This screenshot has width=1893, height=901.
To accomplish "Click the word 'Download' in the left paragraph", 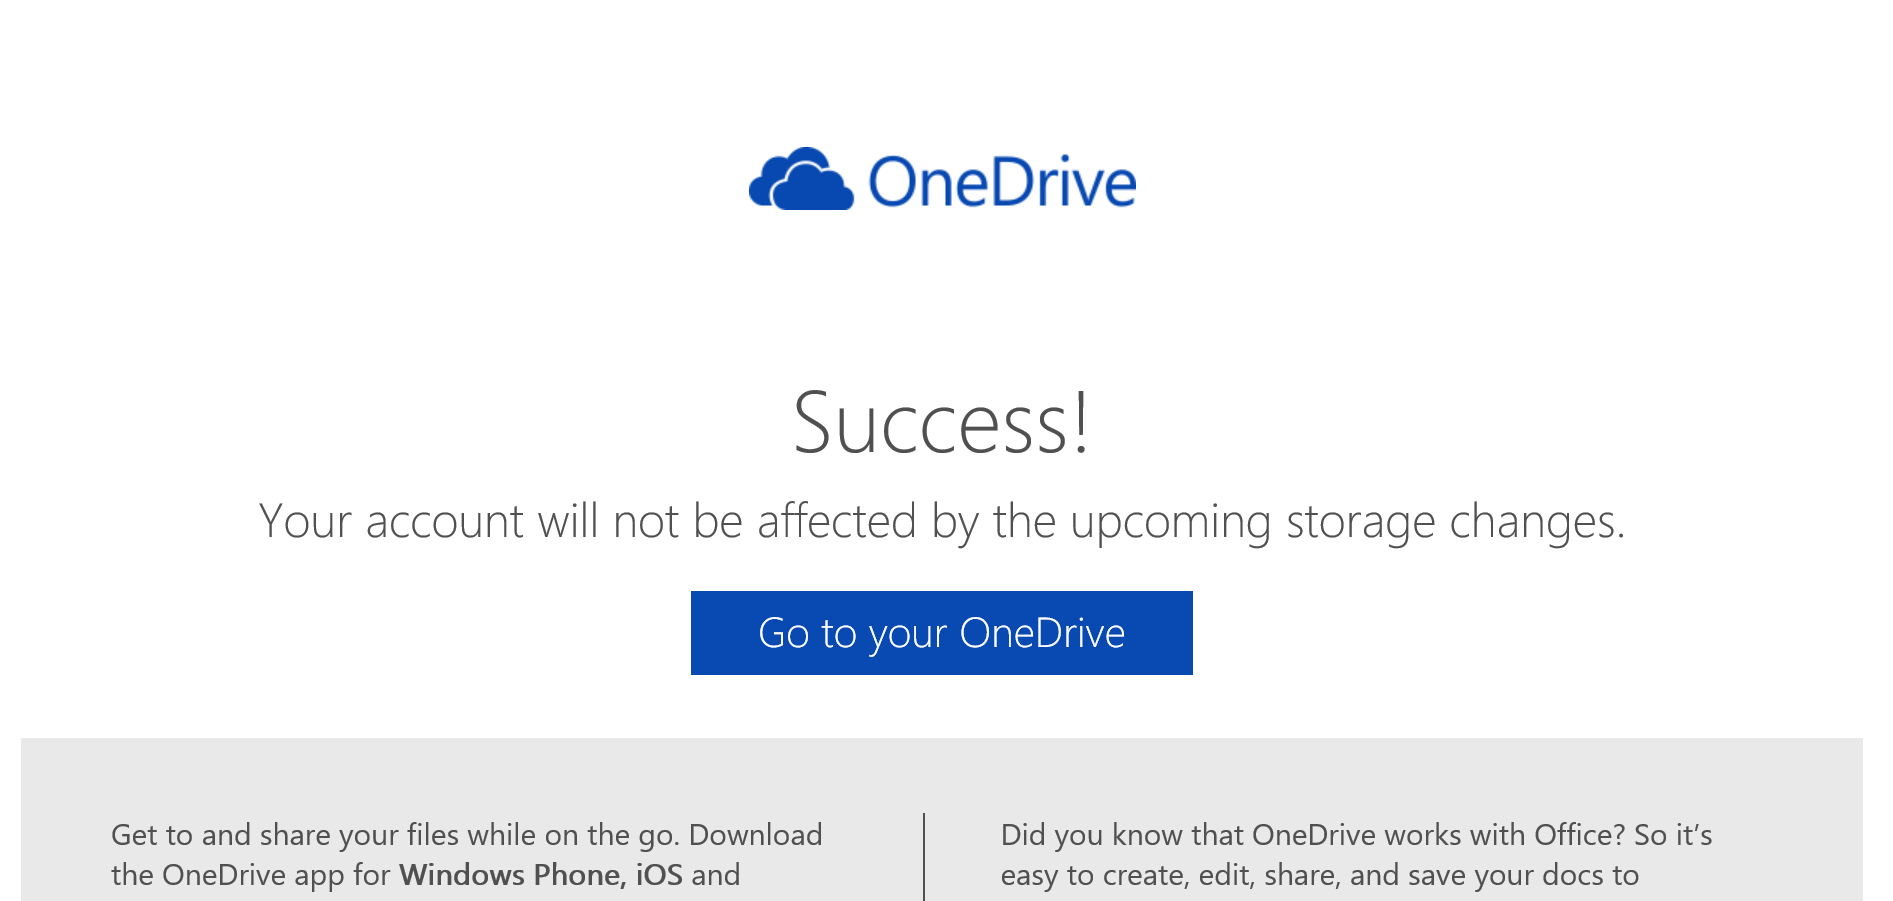I will click(755, 835).
